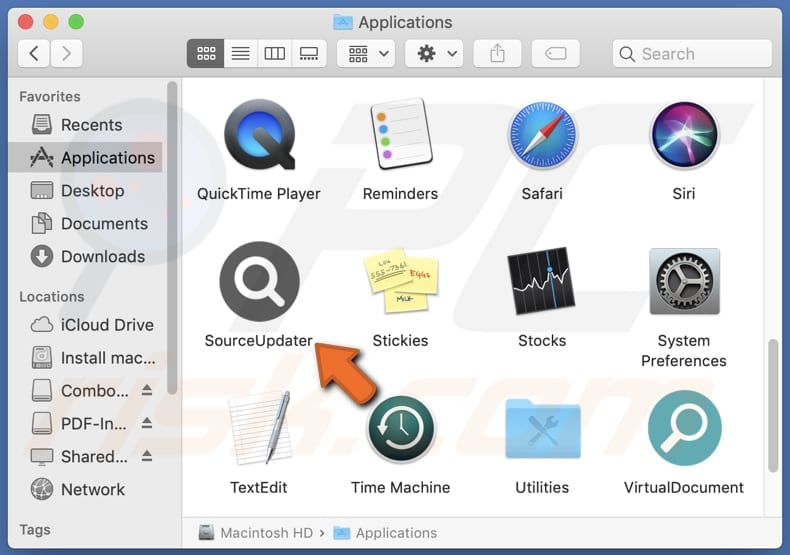Select the Install mac... volume

click(x=85, y=358)
